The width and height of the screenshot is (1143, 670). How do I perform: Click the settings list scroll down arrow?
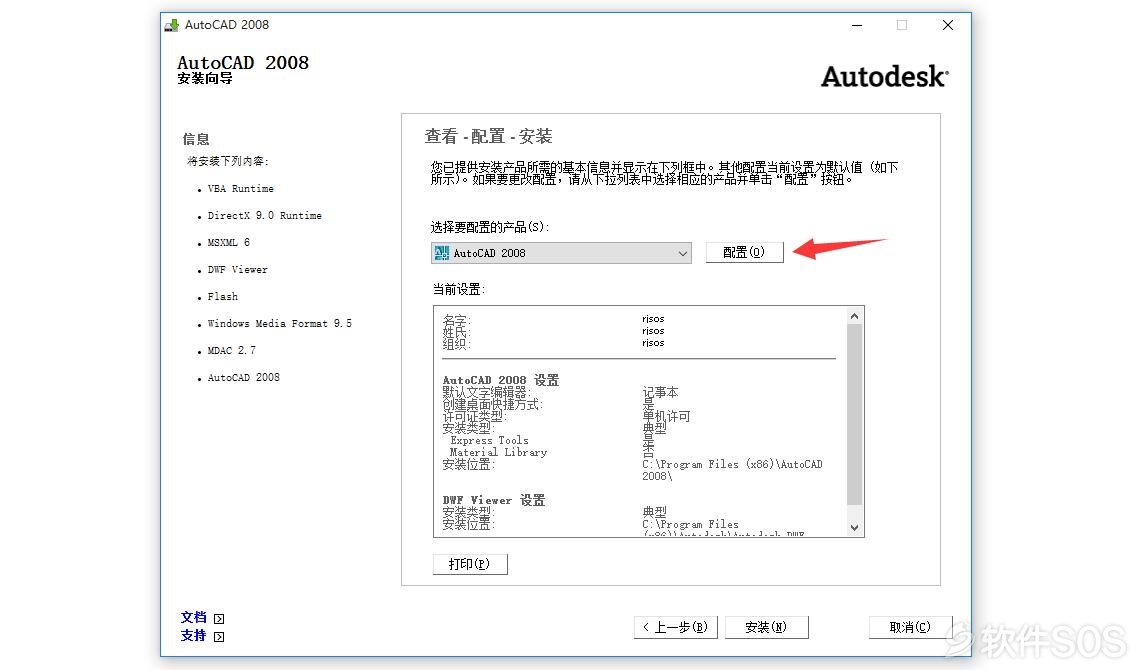pyautogui.click(x=854, y=528)
